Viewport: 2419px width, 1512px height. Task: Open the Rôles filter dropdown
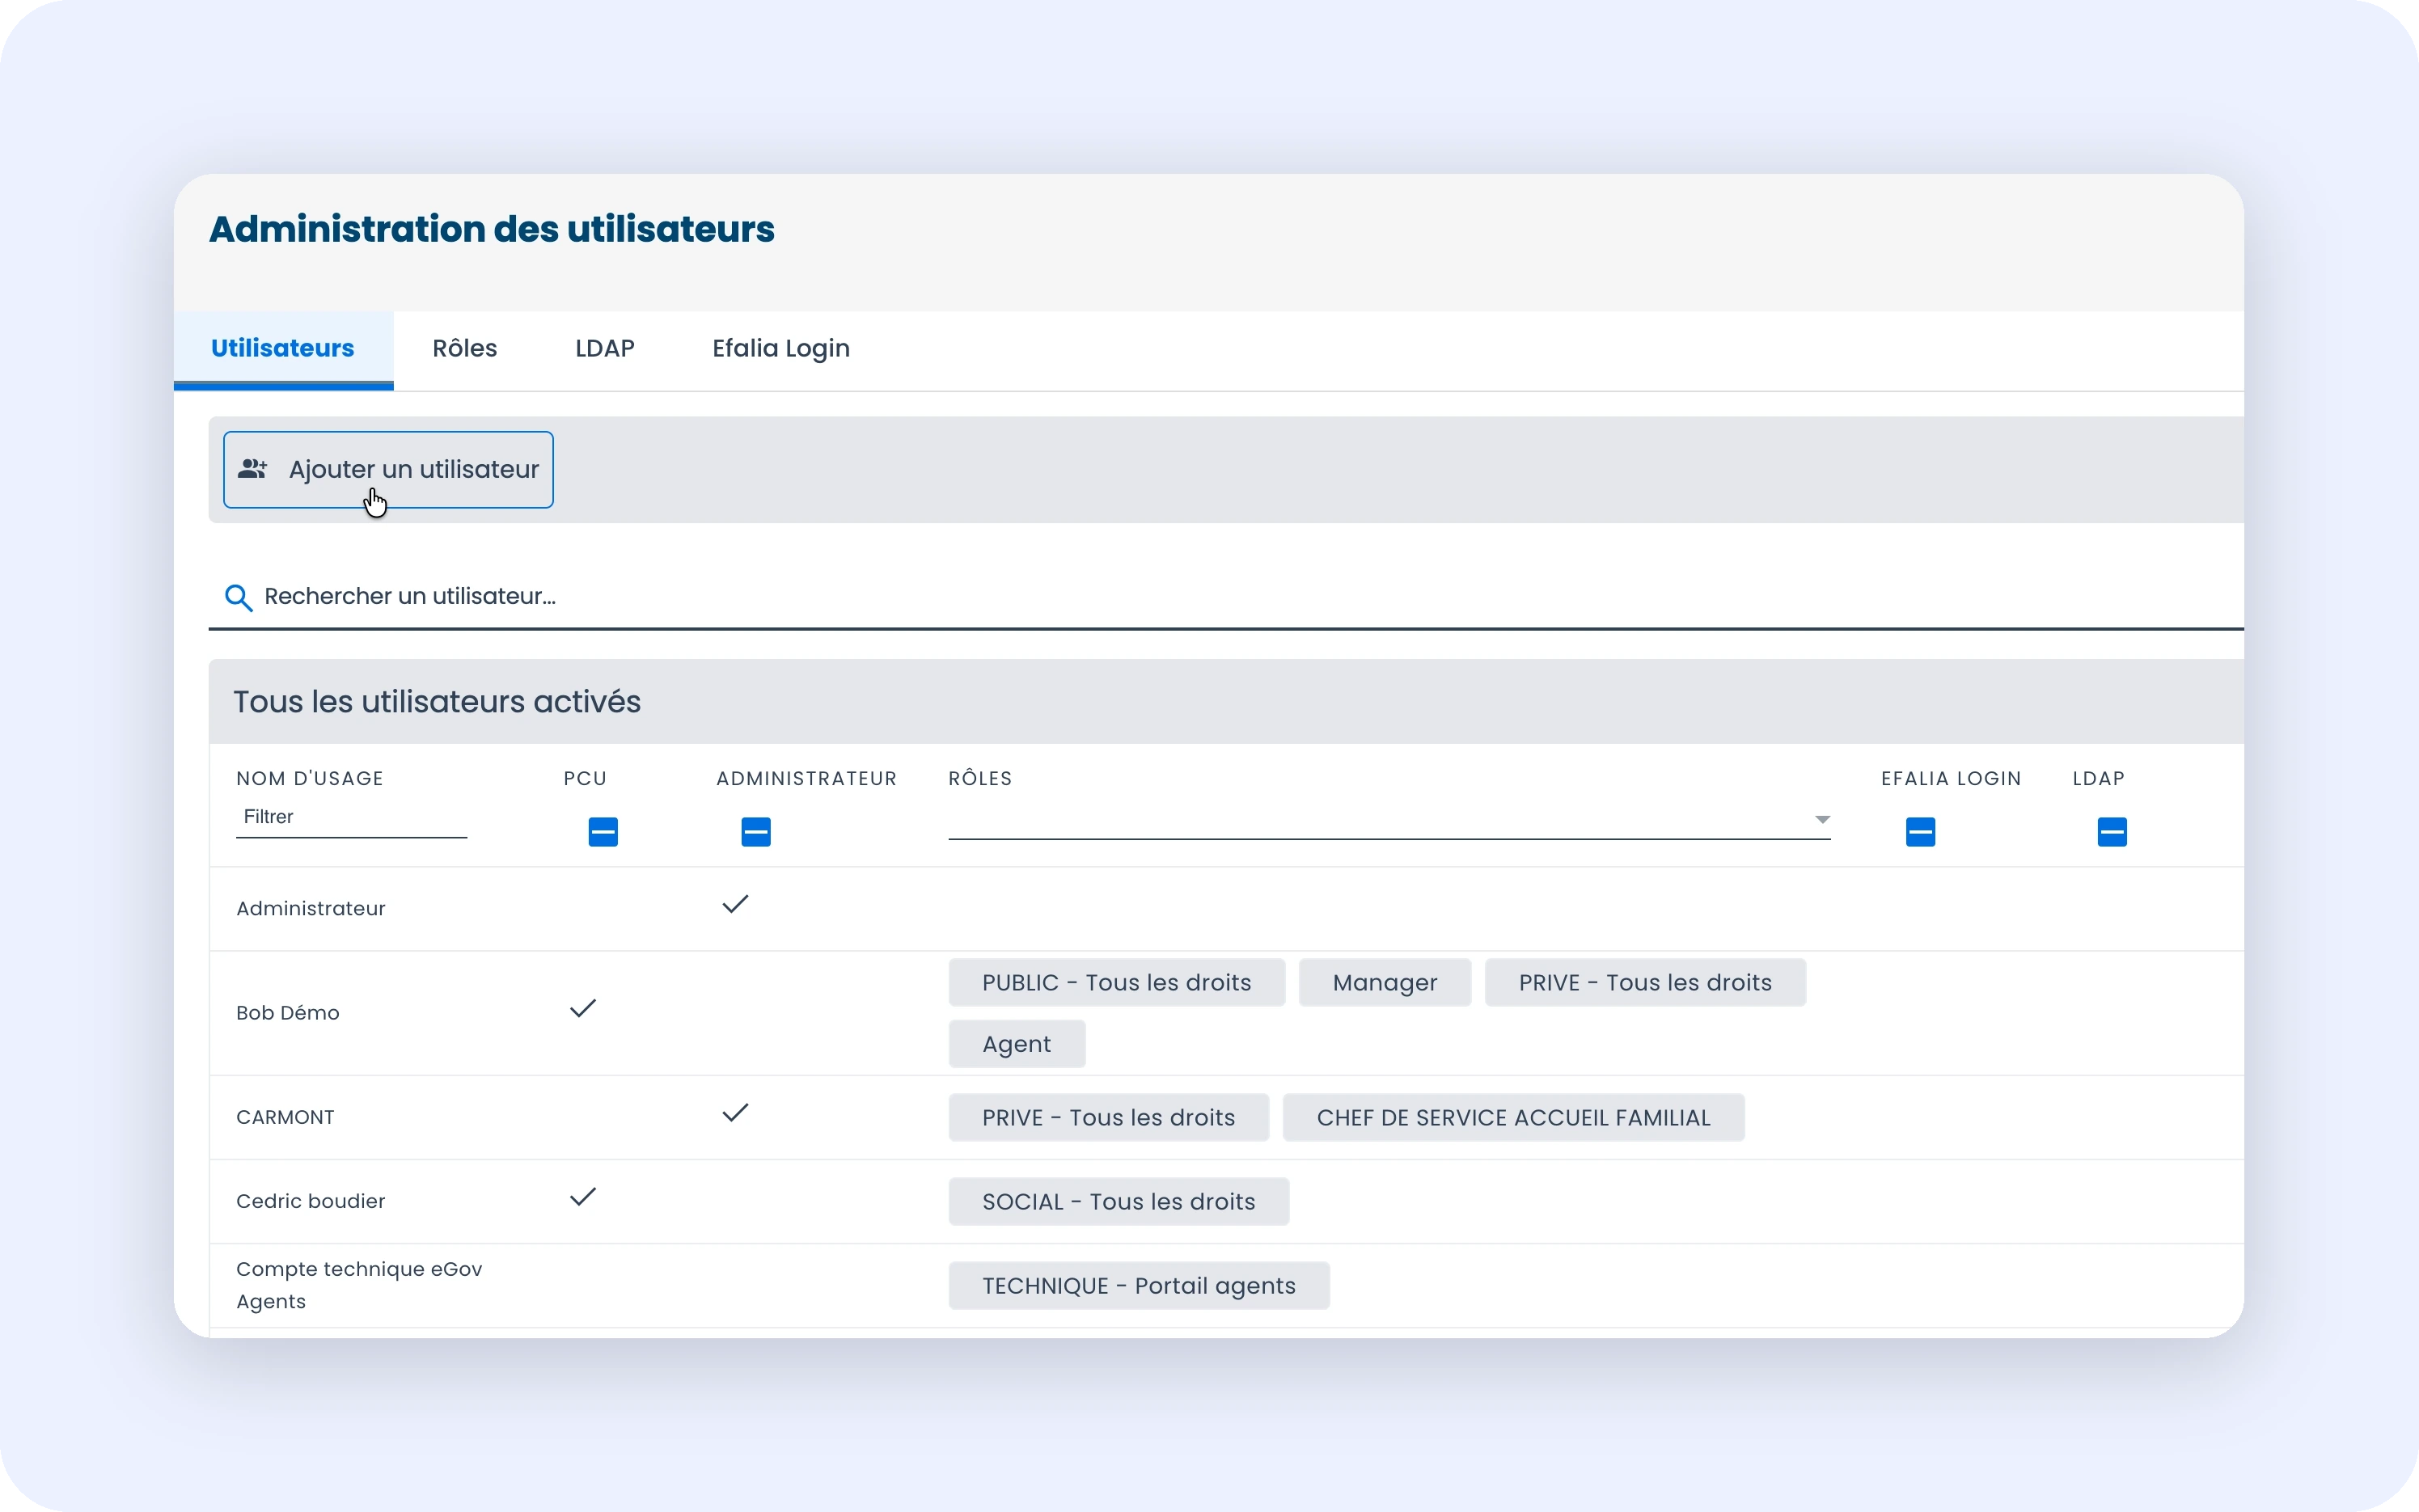(1389, 820)
